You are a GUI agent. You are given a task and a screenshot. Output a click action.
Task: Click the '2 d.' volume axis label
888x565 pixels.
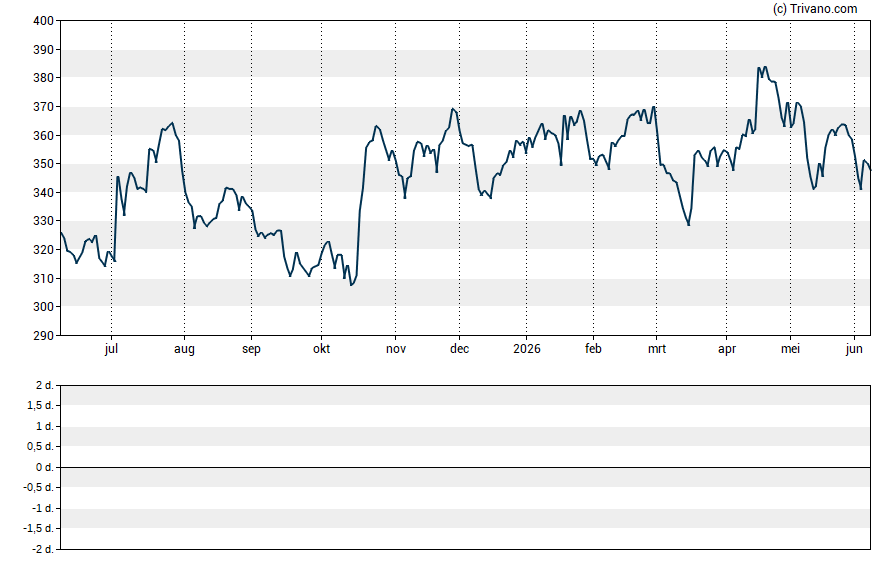click(x=45, y=386)
